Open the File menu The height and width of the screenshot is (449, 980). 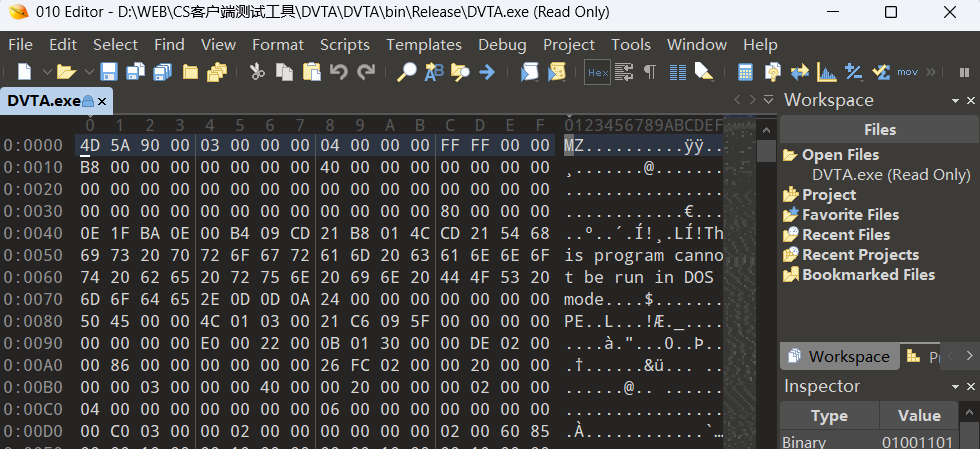tap(21, 44)
